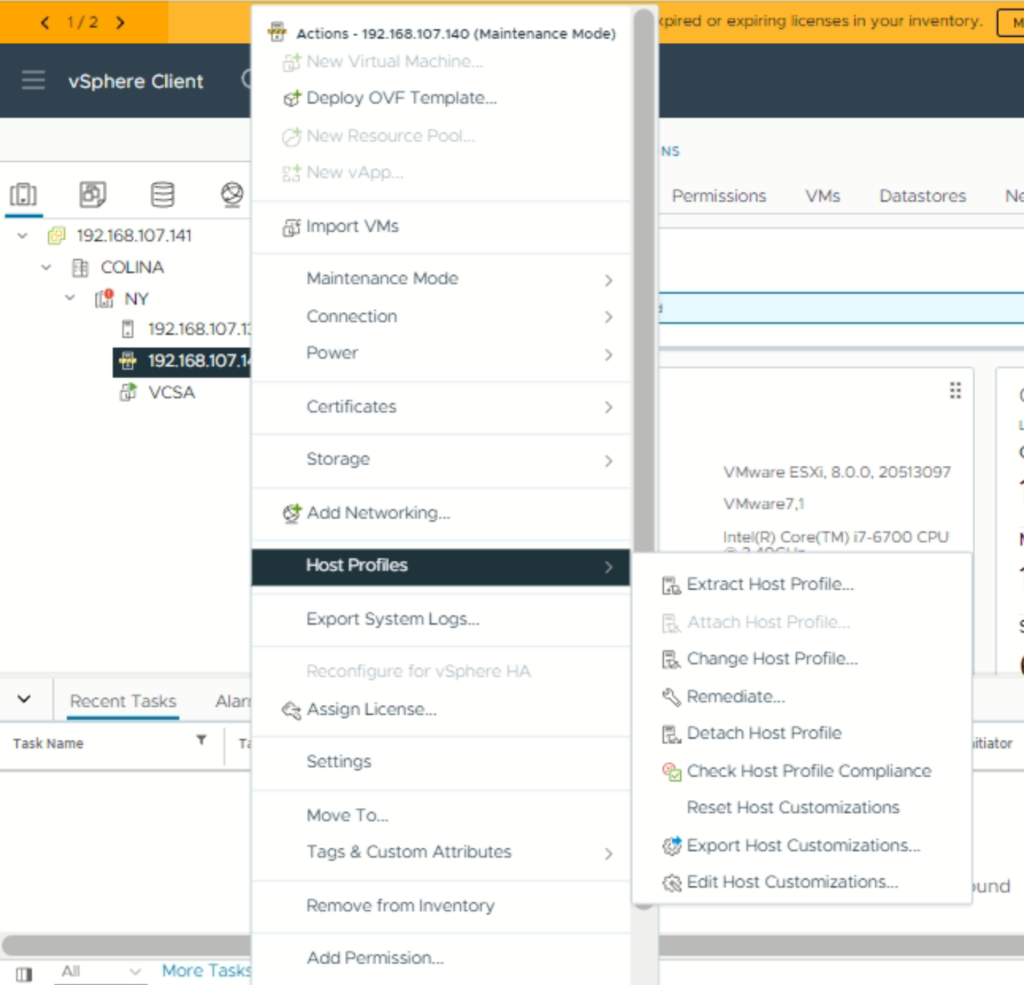The height and width of the screenshot is (985, 1024).
Task: Collapse the COLINA datacenter tree node
Action: click(46, 267)
